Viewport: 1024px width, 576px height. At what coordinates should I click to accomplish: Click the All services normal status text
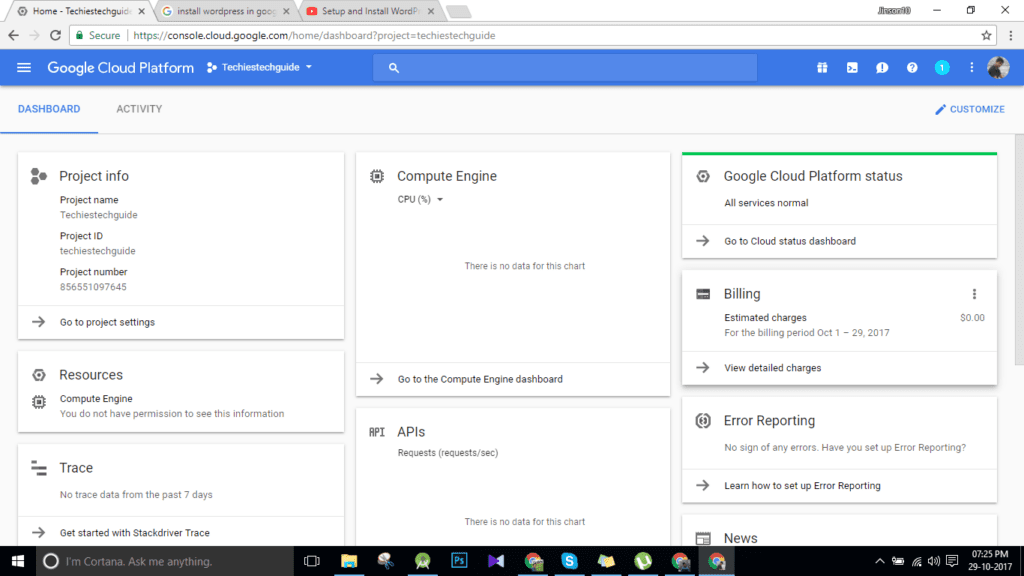[x=766, y=202]
